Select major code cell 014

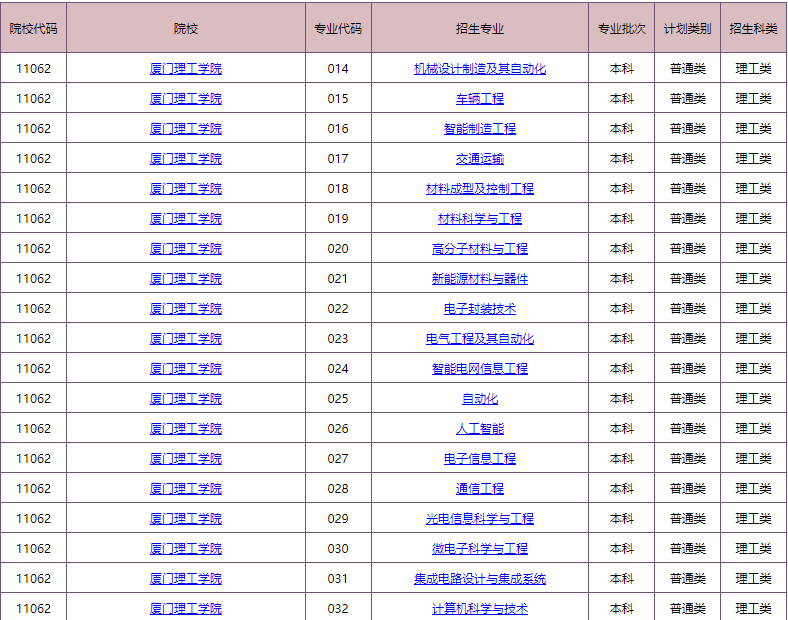338,69
